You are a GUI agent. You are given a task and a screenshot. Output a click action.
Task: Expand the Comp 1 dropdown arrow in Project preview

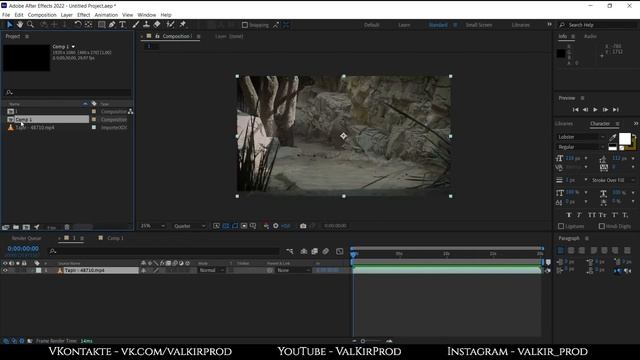(x=73, y=47)
